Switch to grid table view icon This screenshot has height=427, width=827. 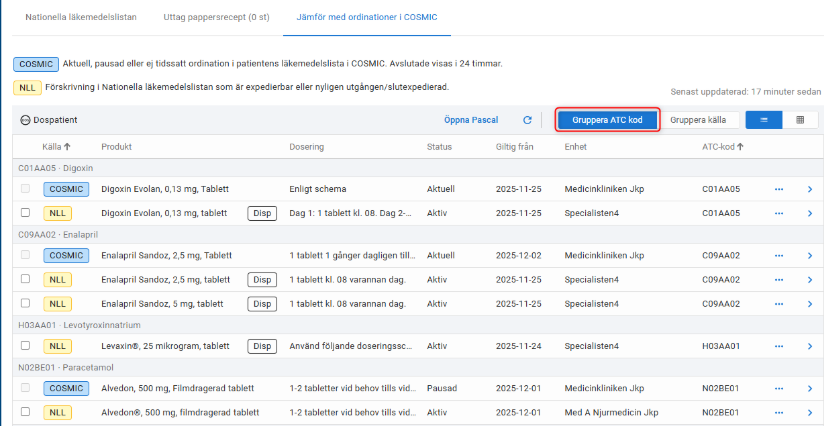tap(800, 120)
